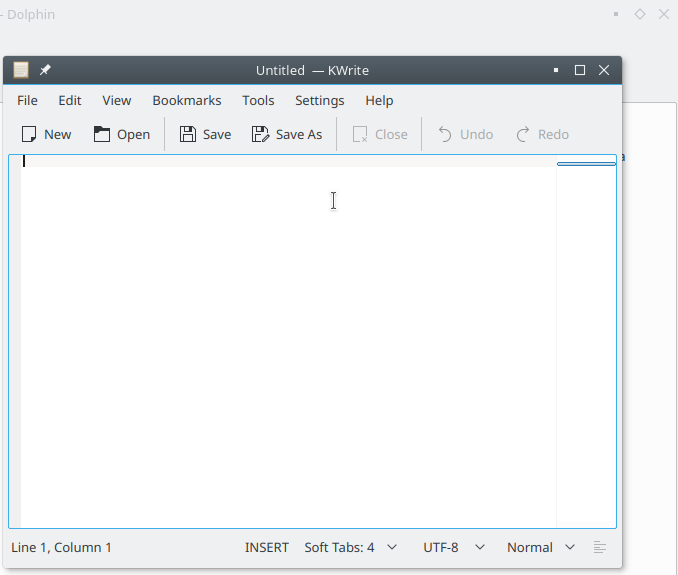Viewport: 678px width, 575px height.
Task: Click the Save As toolbar button
Action: pyautogui.click(x=287, y=134)
